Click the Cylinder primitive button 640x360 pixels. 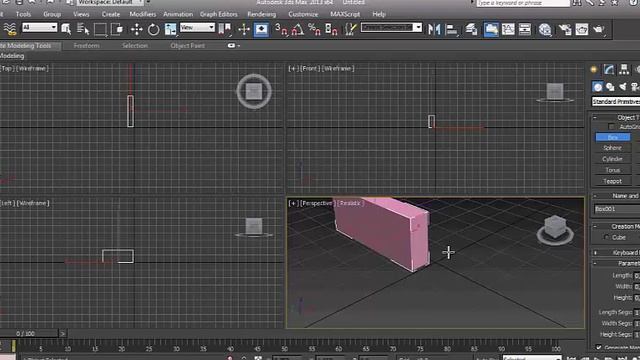point(613,159)
